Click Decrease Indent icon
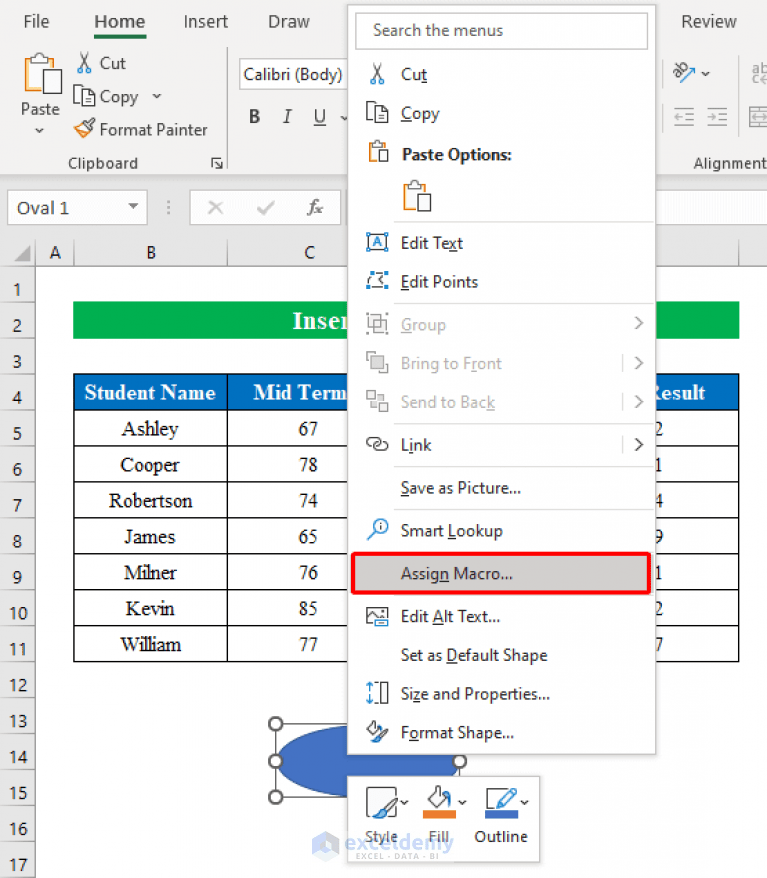Screen dimensions: 767x878 [684, 117]
